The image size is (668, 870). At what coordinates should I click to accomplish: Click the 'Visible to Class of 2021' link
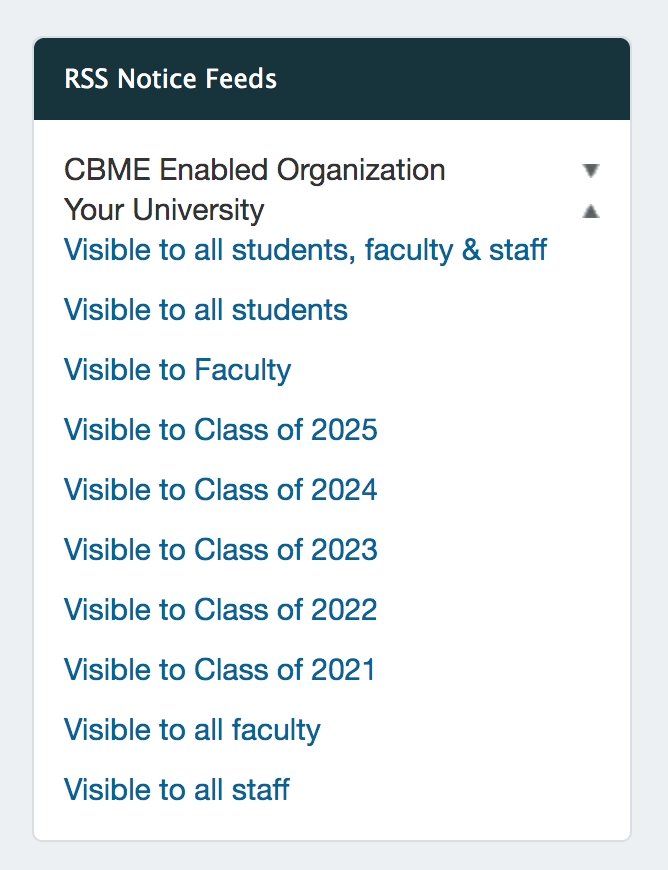[x=220, y=670]
